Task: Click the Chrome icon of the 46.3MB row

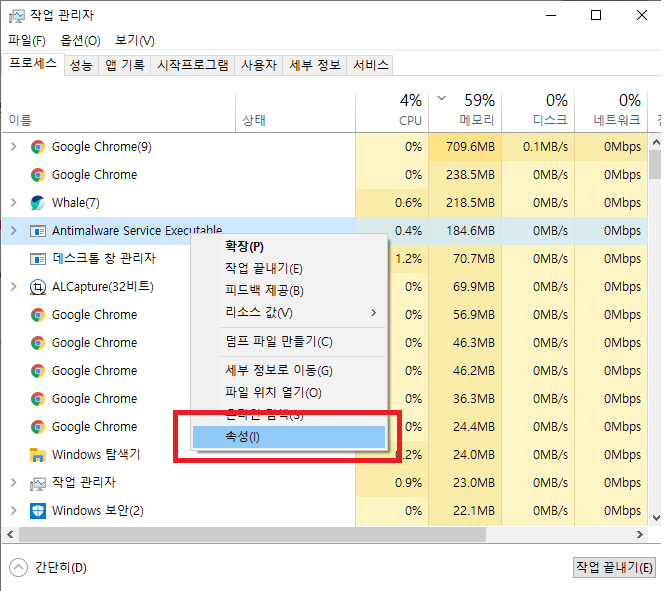Action: [x=38, y=343]
